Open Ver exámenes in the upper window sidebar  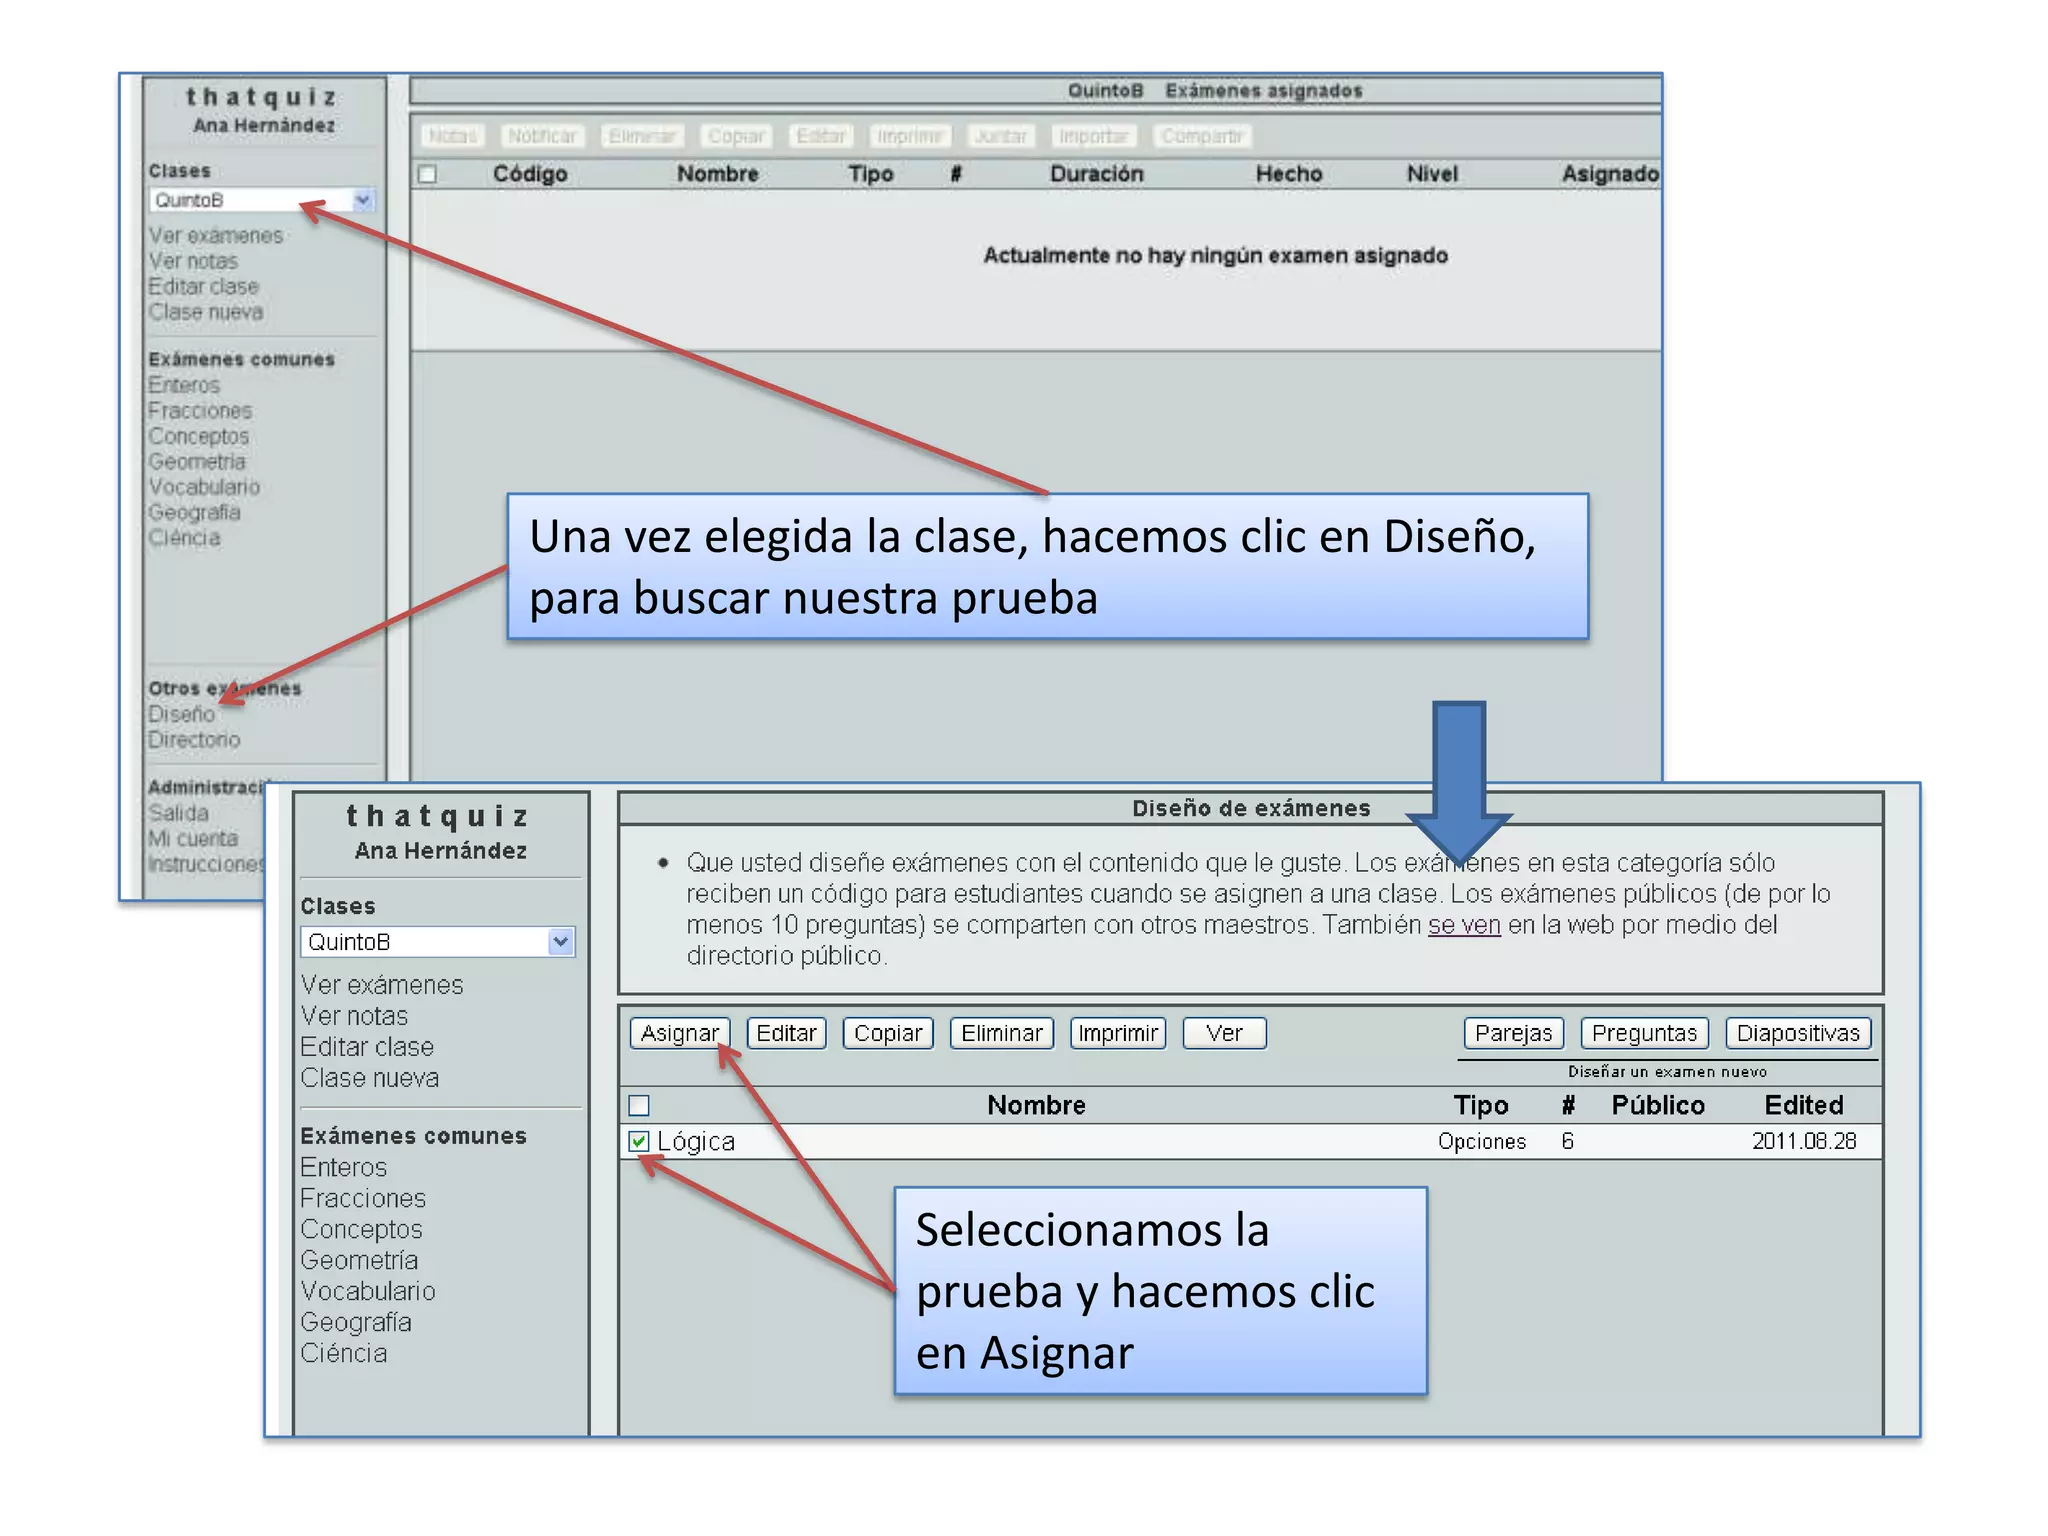coord(216,236)
